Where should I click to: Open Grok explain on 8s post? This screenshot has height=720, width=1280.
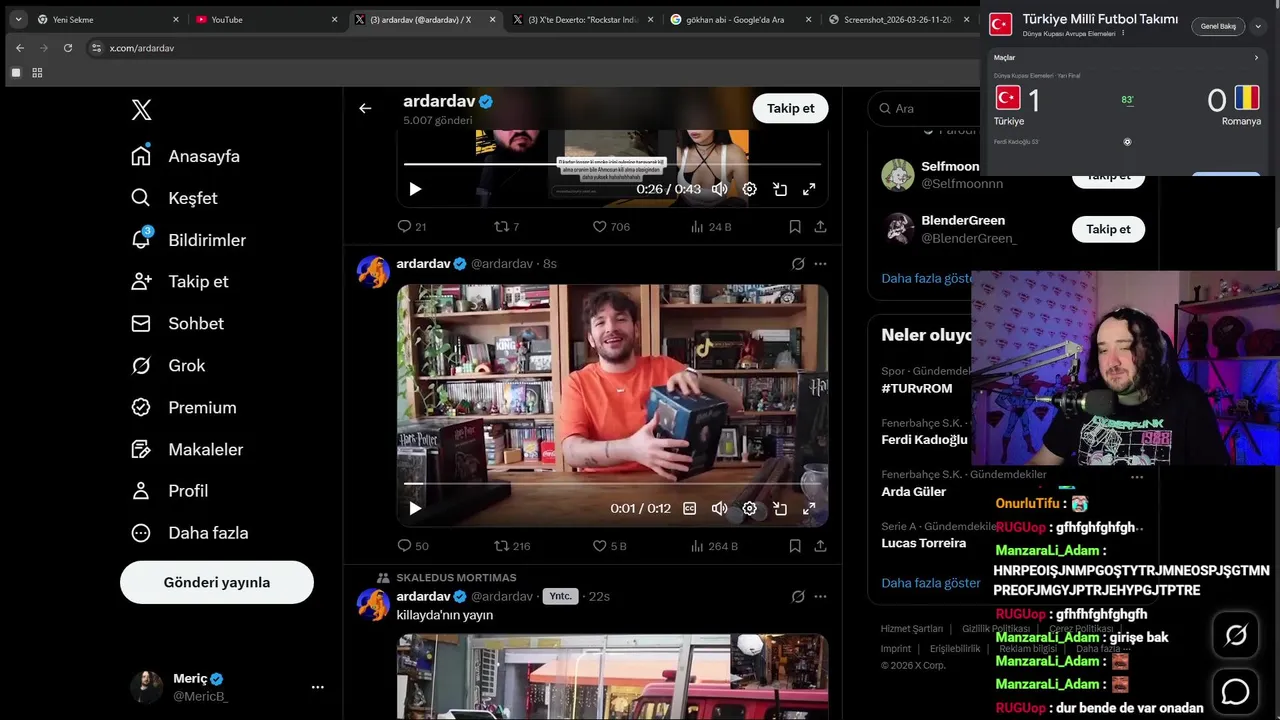[798, 264]
